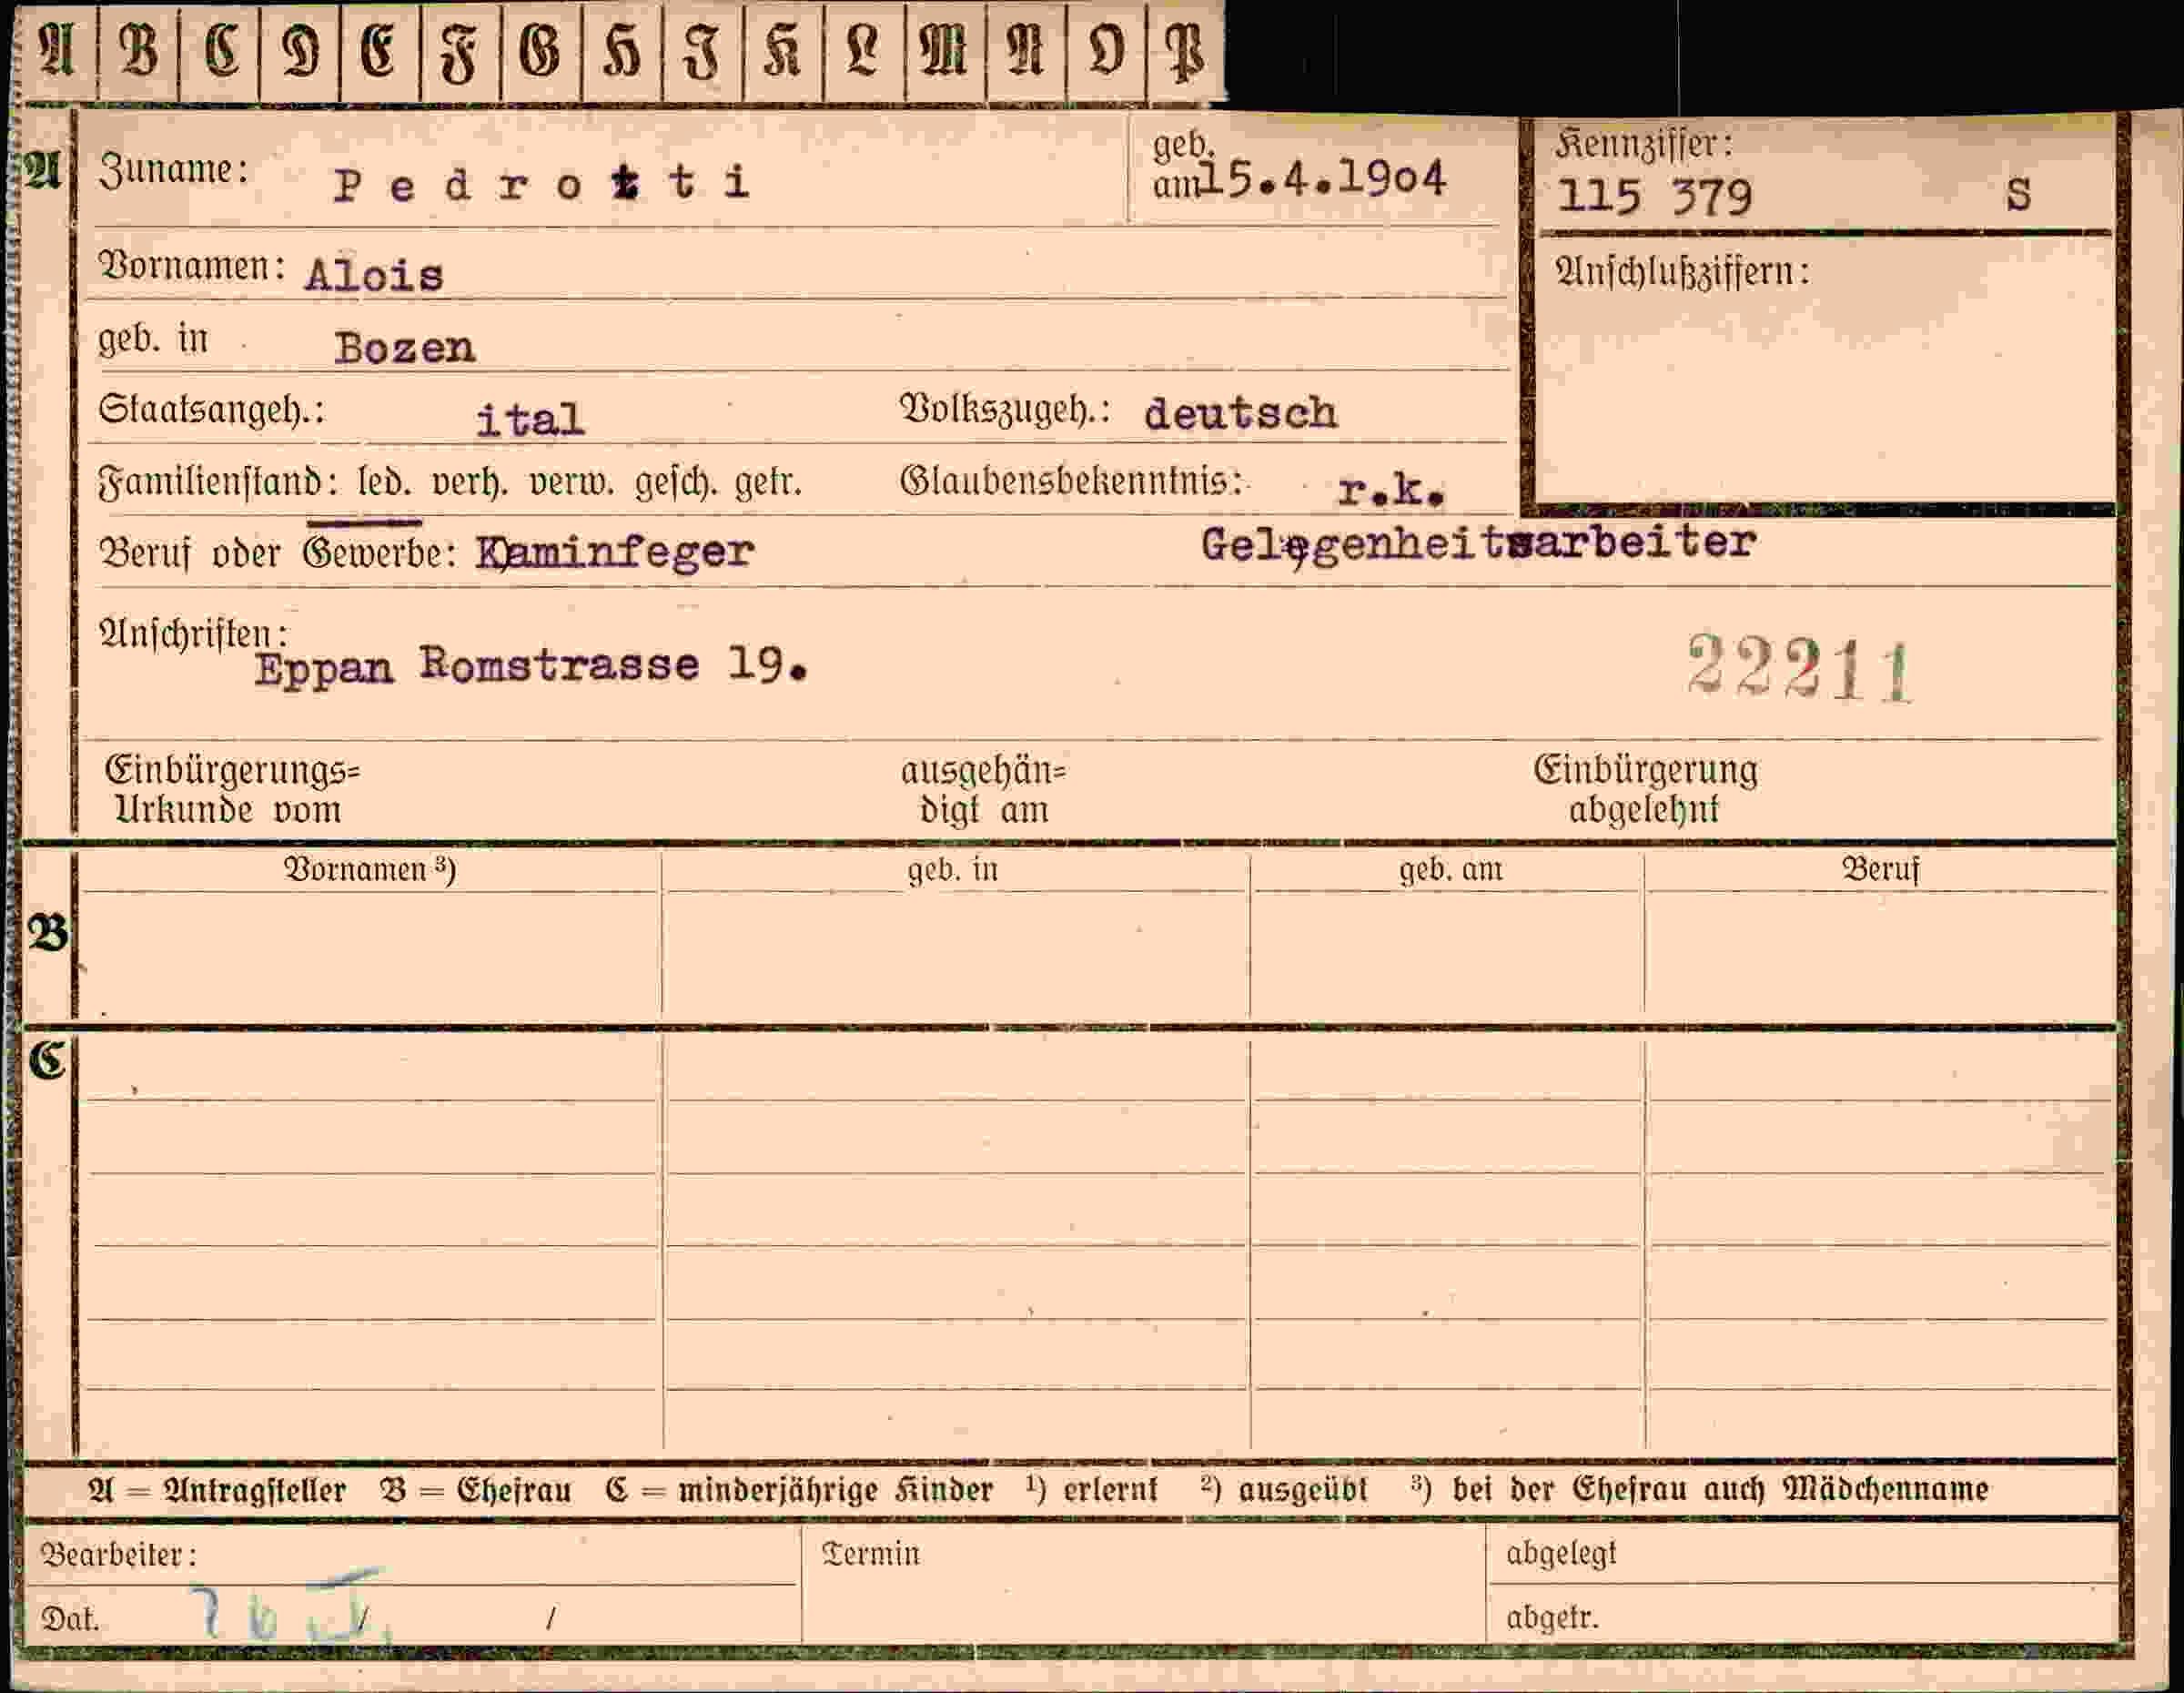The image size is (2184, 1693).
Task: Select the "Einbürgerung abgelehnt" label
Action: pos(1645,788)
